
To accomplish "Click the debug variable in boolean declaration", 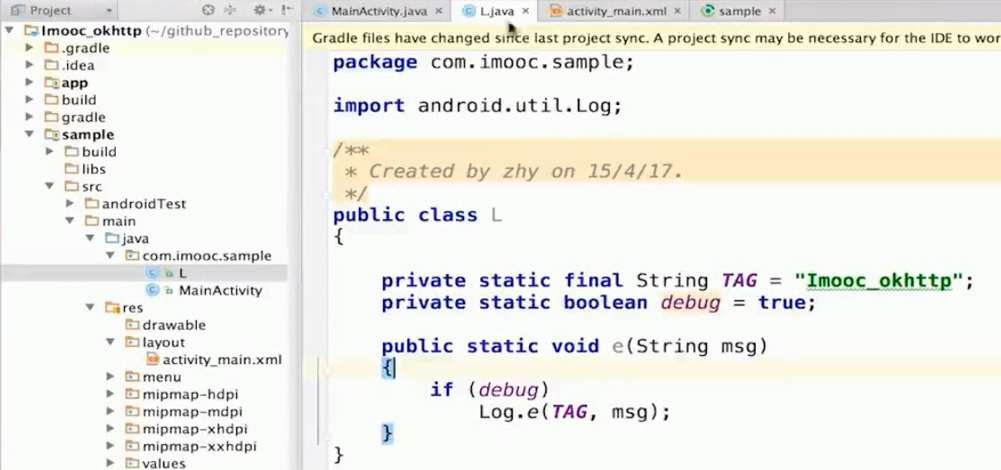I will (690, 302).
